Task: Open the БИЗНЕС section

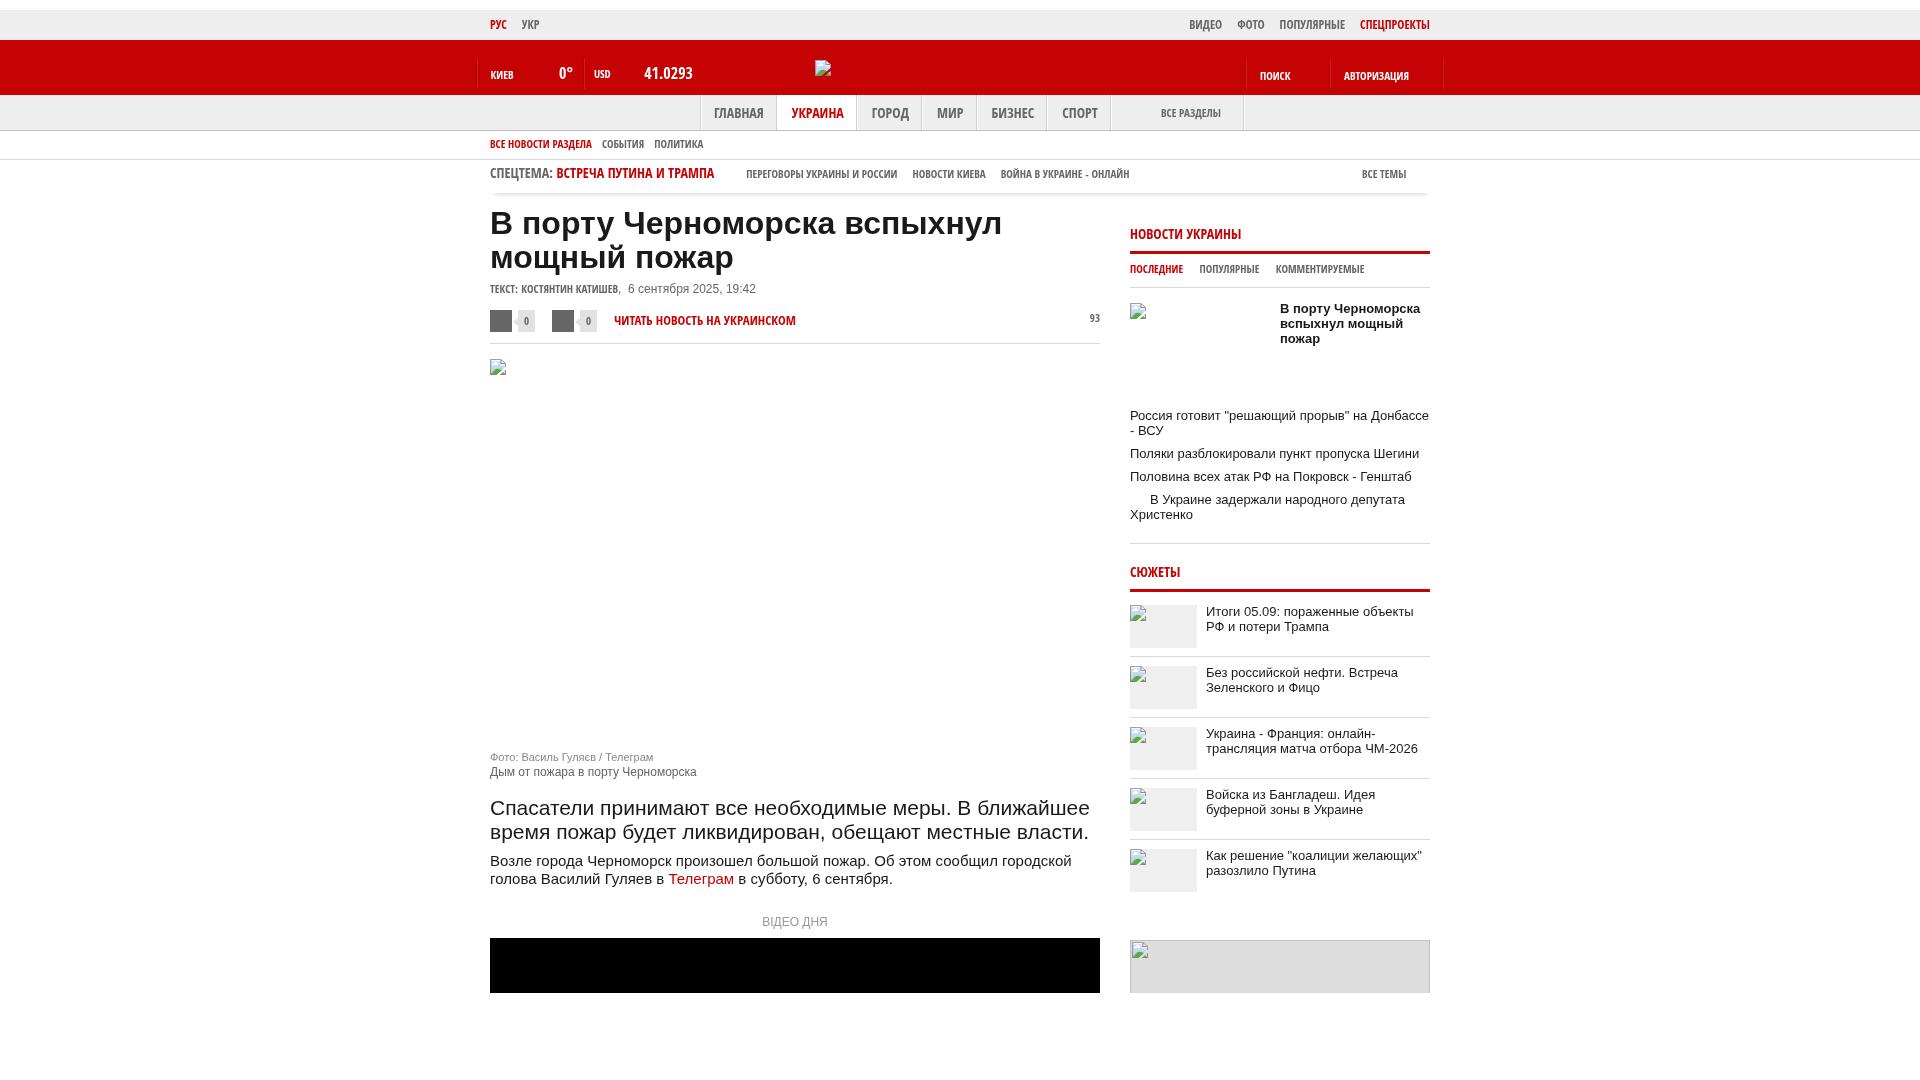Action: coord(1012,113)
